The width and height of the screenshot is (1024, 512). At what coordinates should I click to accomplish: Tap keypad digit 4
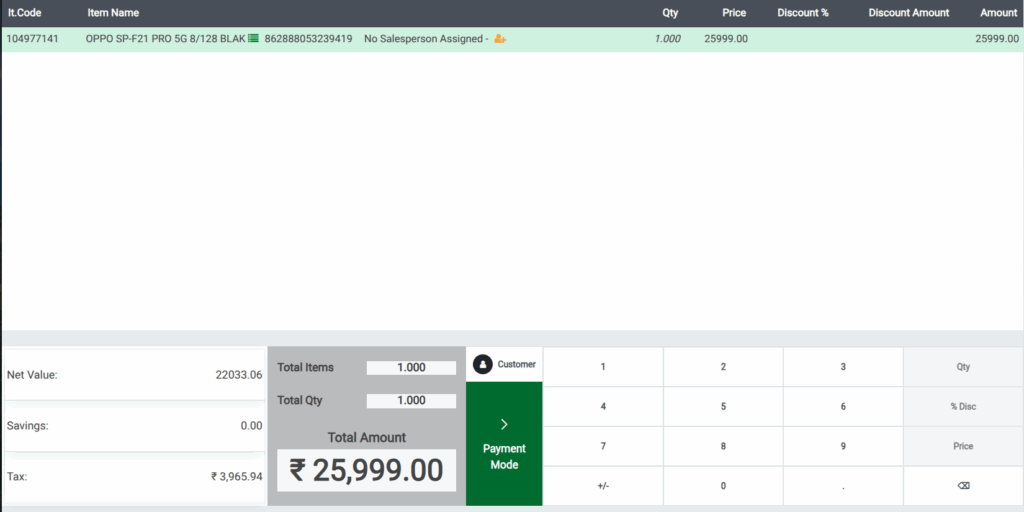[603, 406]
